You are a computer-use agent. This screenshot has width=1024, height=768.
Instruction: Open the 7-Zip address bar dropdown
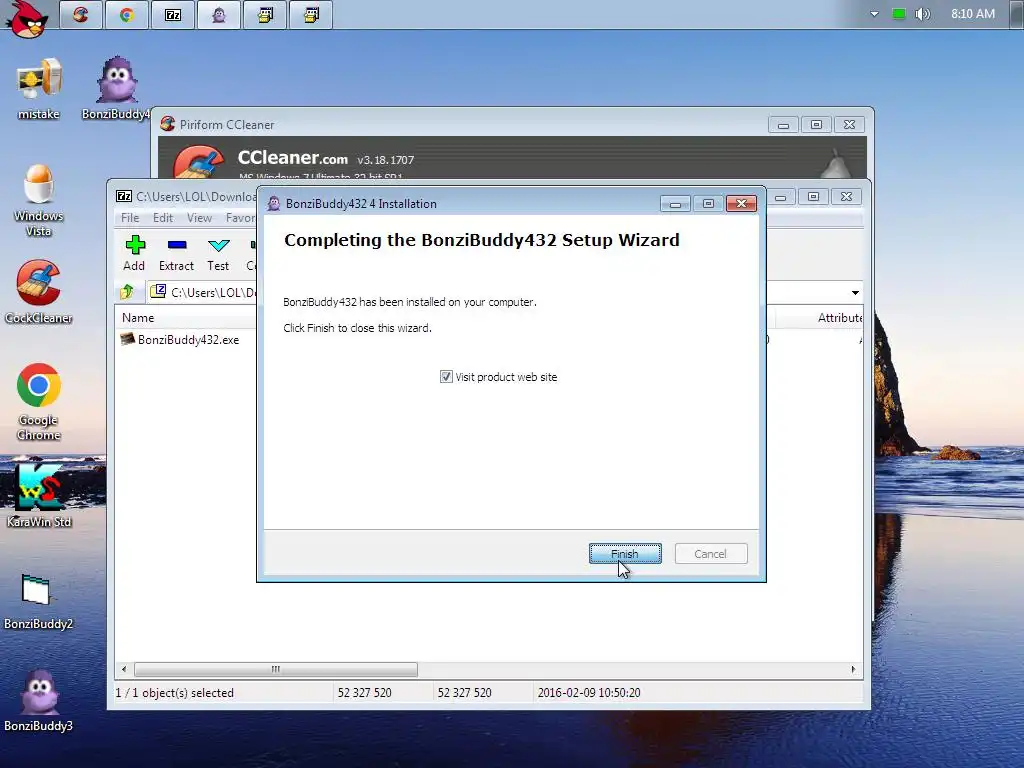click(855, 293)
